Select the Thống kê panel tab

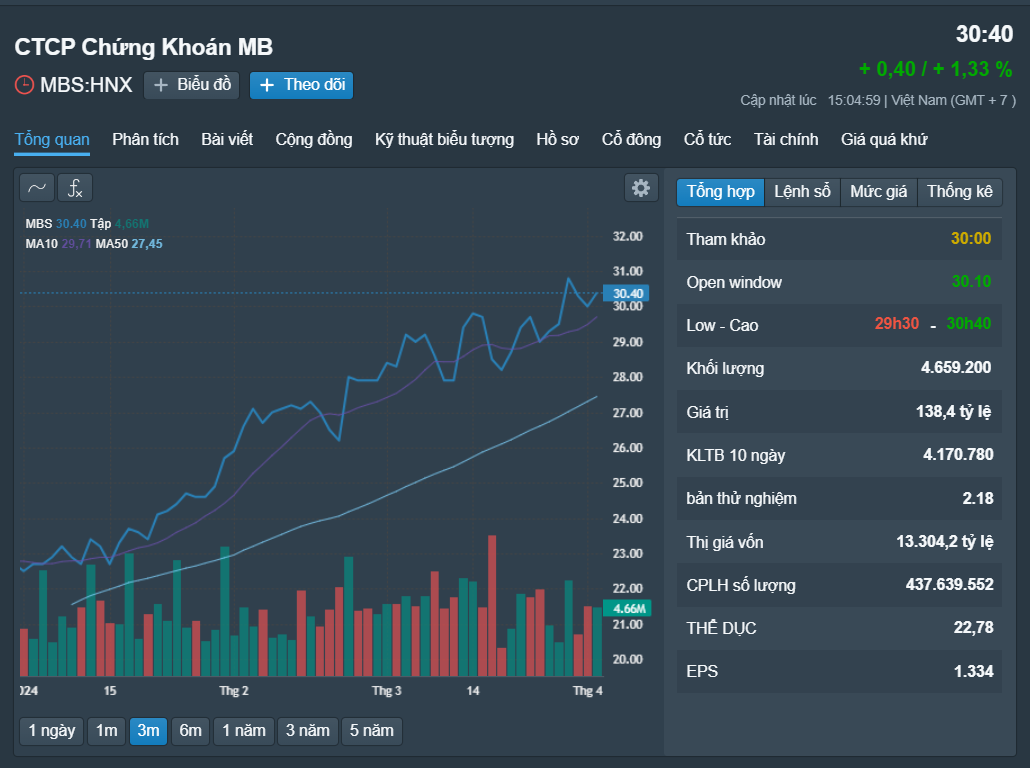pos(959,192)
